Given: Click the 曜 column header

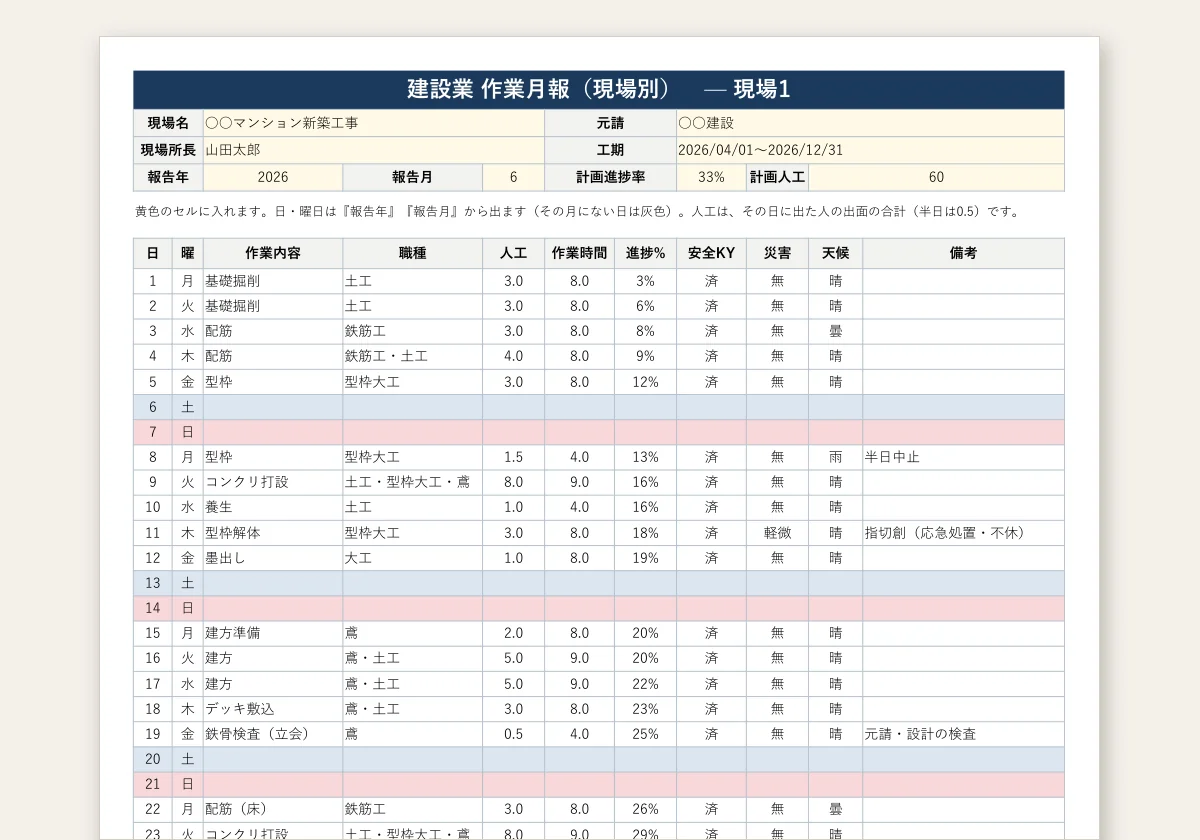Looking at the screenshot, I should pyautogui.click(x=188, y=253).
